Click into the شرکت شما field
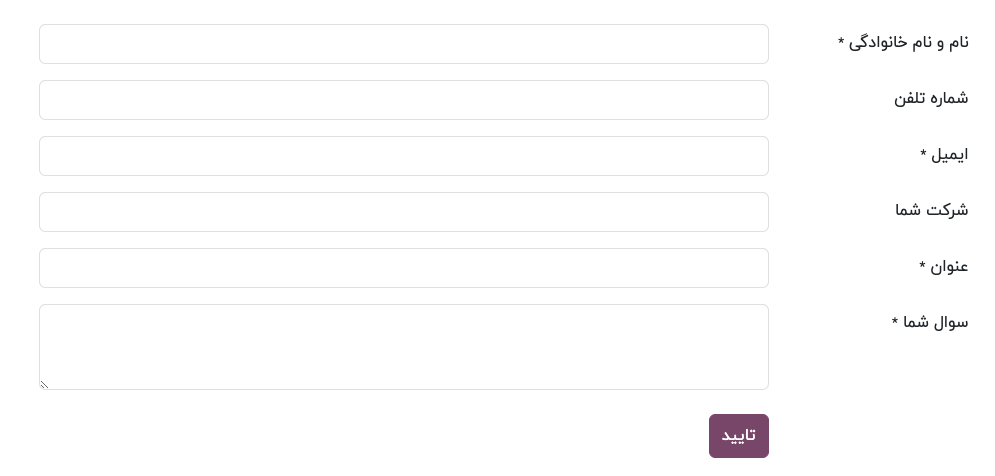Image resolution: width=995 pixels, height=476 pixels. point(403,212)
